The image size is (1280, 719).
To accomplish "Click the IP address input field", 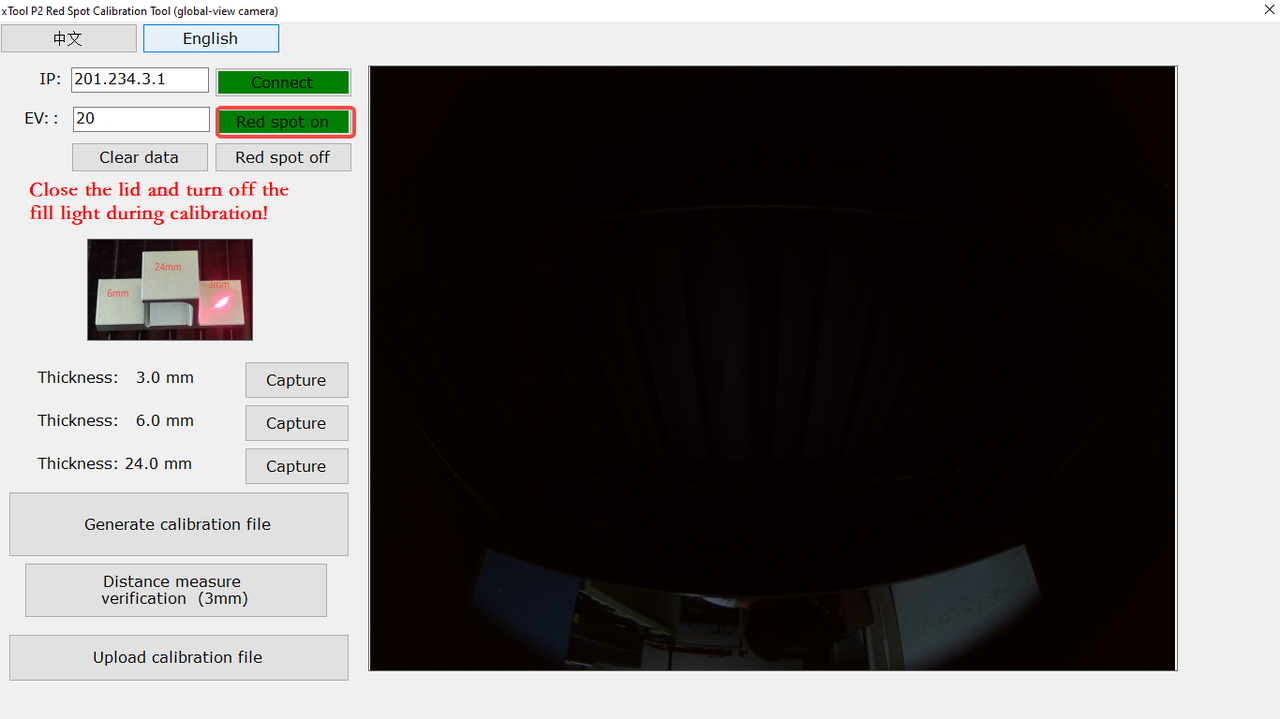I will [x=140, y=80].
